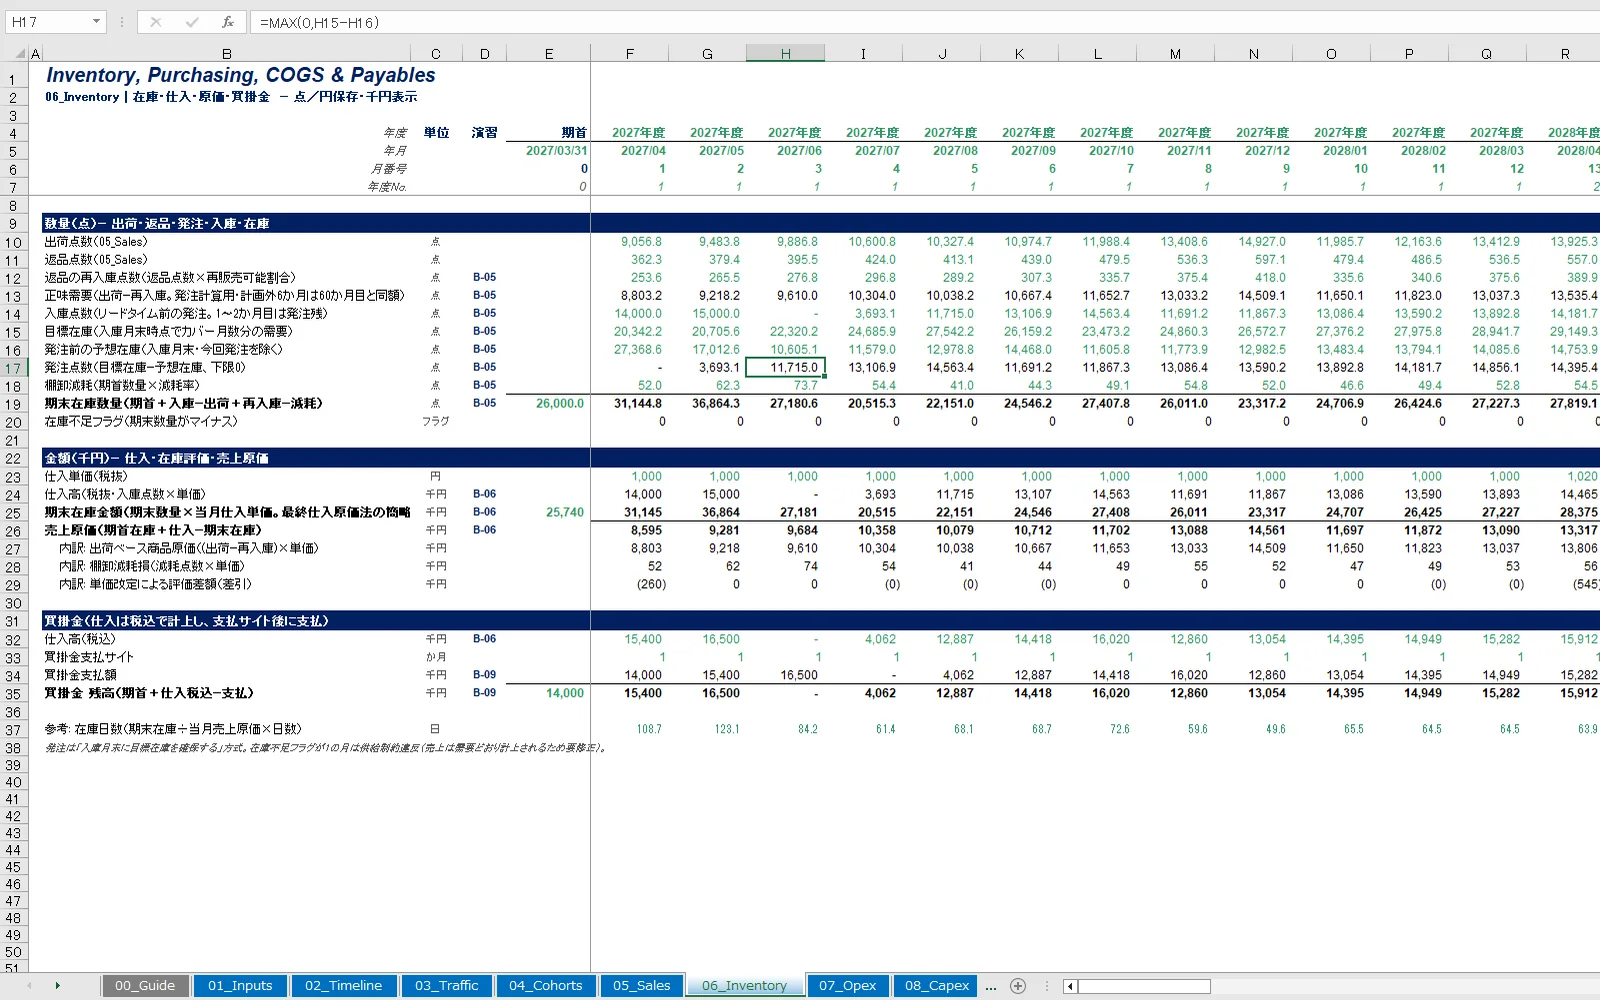Select the column H header
The width and height of the screenshot is (1600, 1000).
(x=786, y=54)
